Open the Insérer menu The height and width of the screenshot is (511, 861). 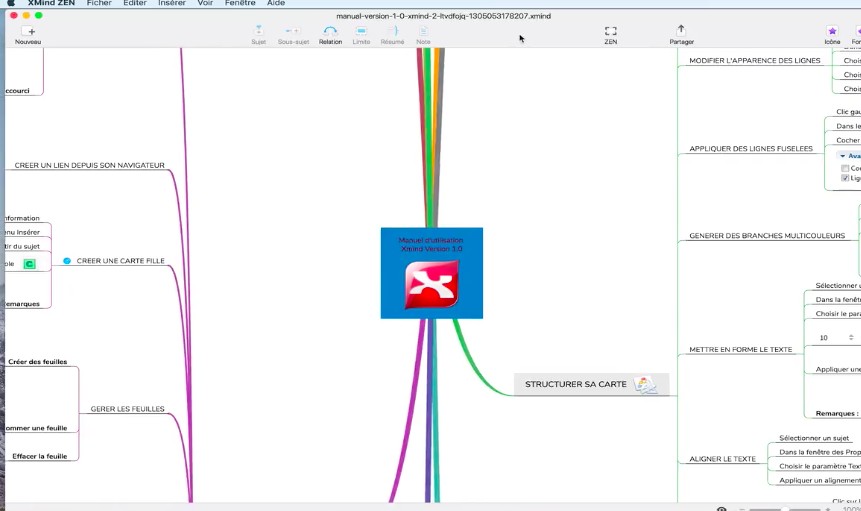click(x=172, y=3)
